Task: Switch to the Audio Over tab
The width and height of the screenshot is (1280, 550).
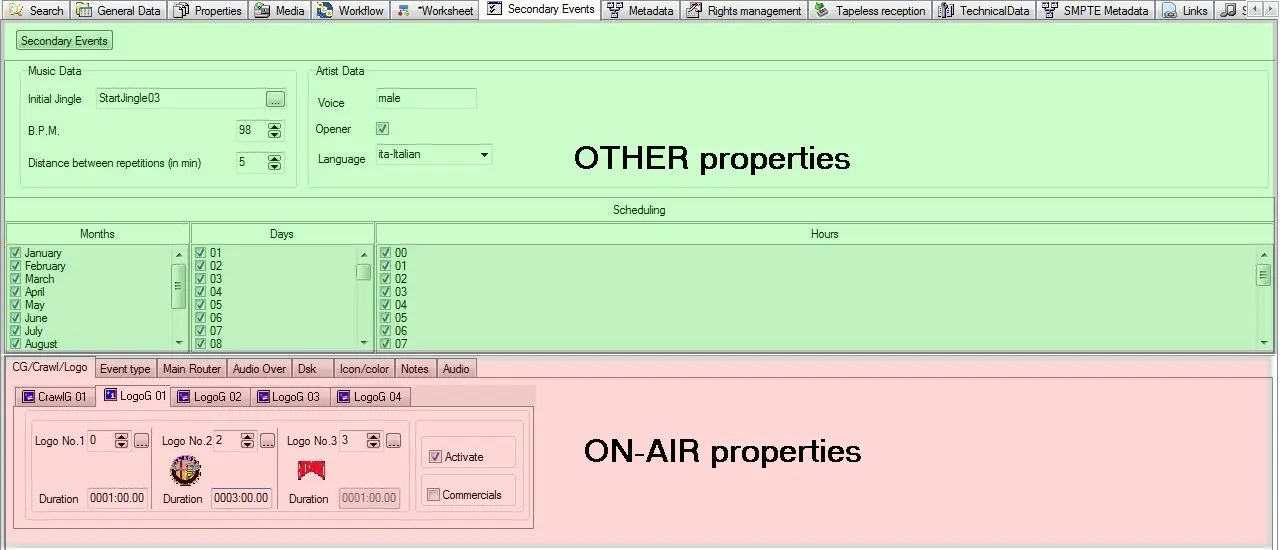Action: tap(259, 369)
